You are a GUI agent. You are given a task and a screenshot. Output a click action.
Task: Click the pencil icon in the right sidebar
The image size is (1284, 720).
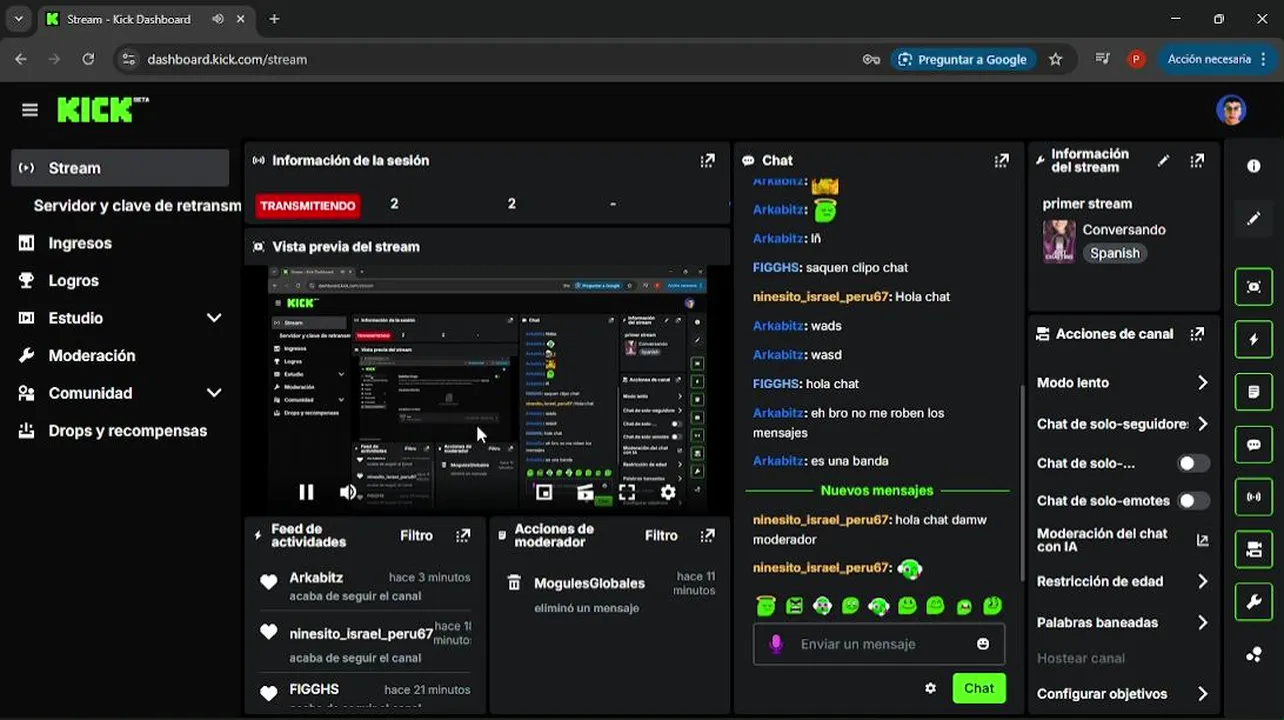1254,218
